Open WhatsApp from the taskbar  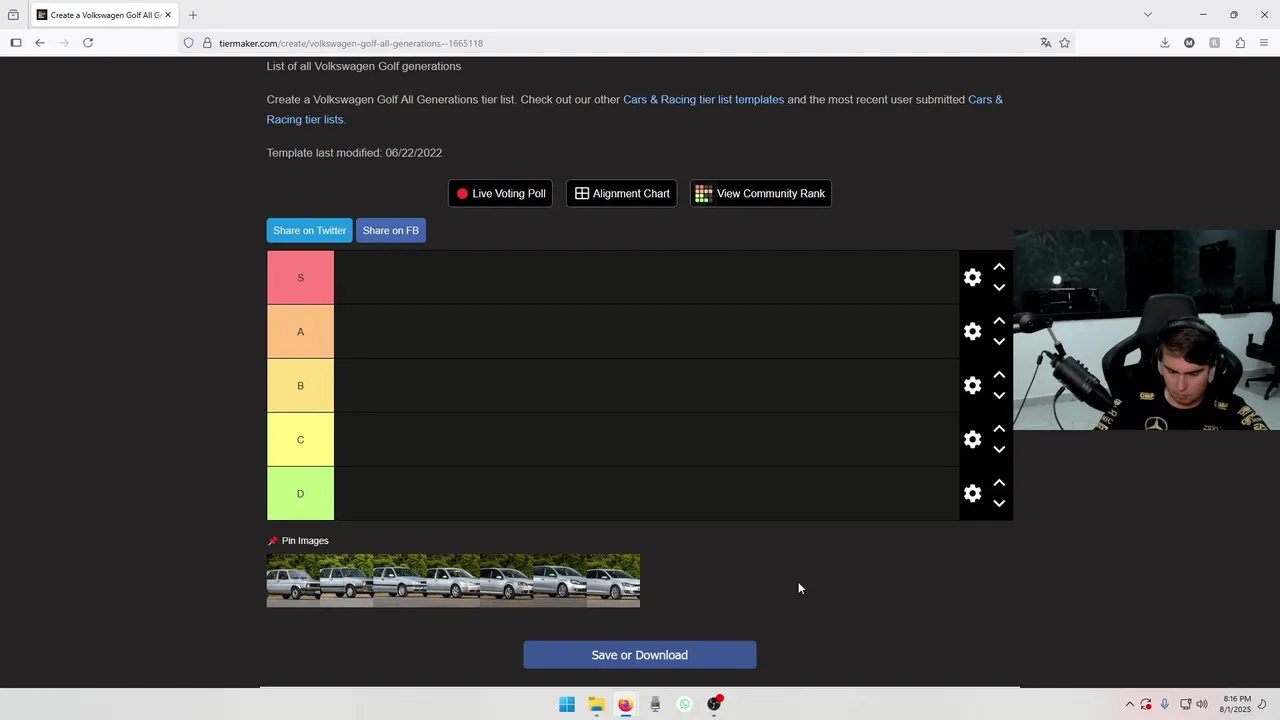[684, 704]
